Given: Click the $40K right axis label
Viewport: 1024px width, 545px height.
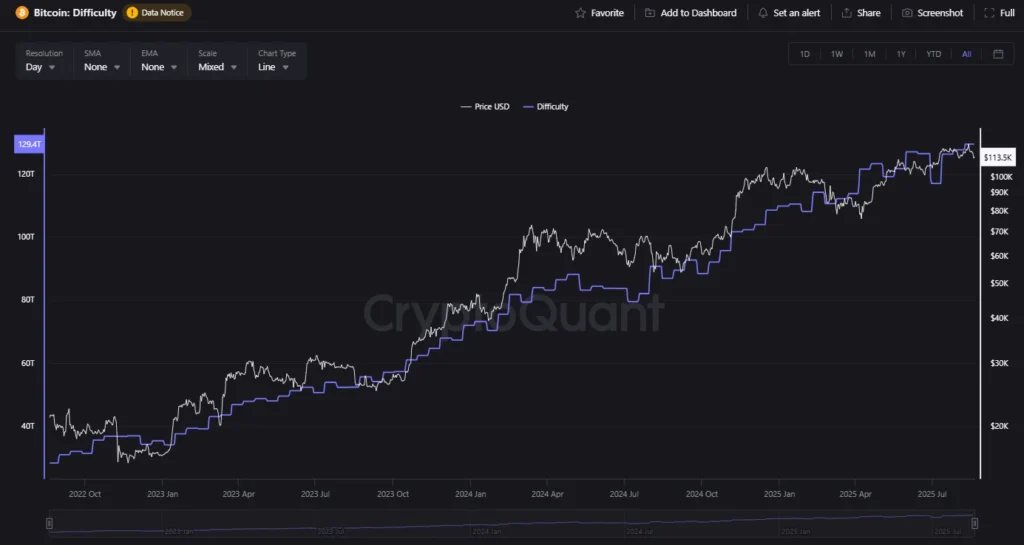Looking at the screenshot, I should coord(999,318).
